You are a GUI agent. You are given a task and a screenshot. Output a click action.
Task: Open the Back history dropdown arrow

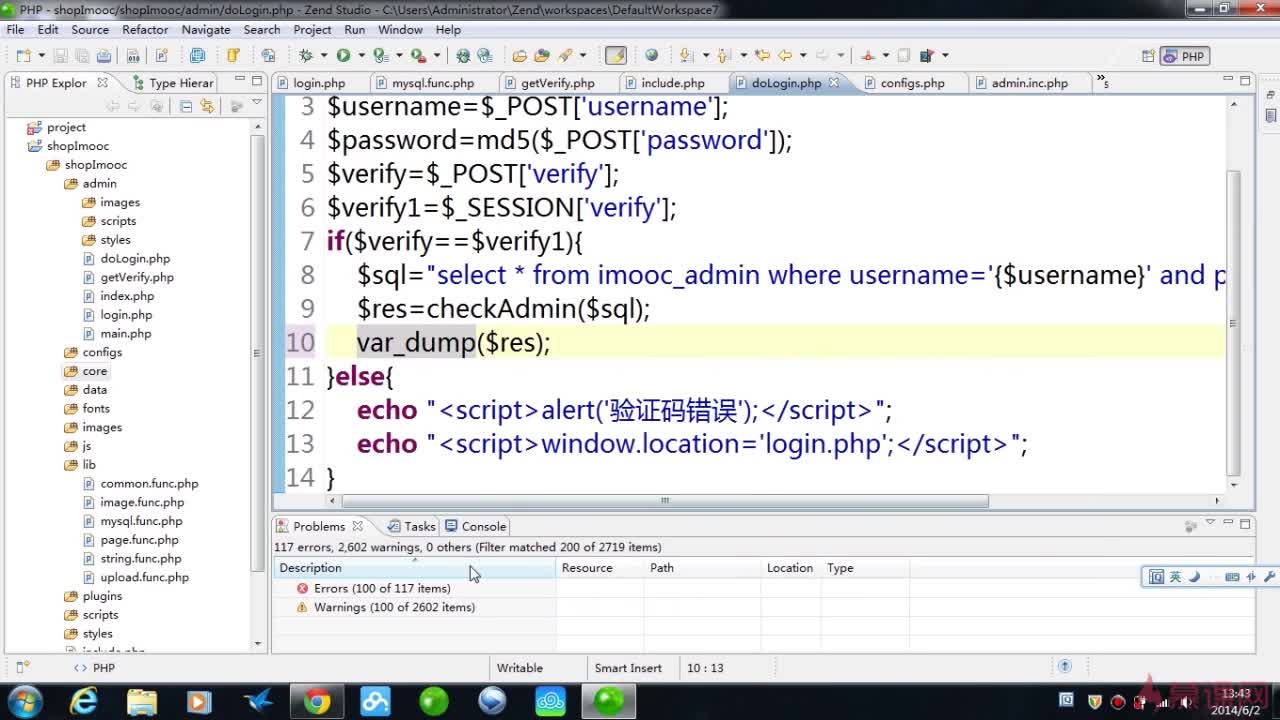coord(803,56)
